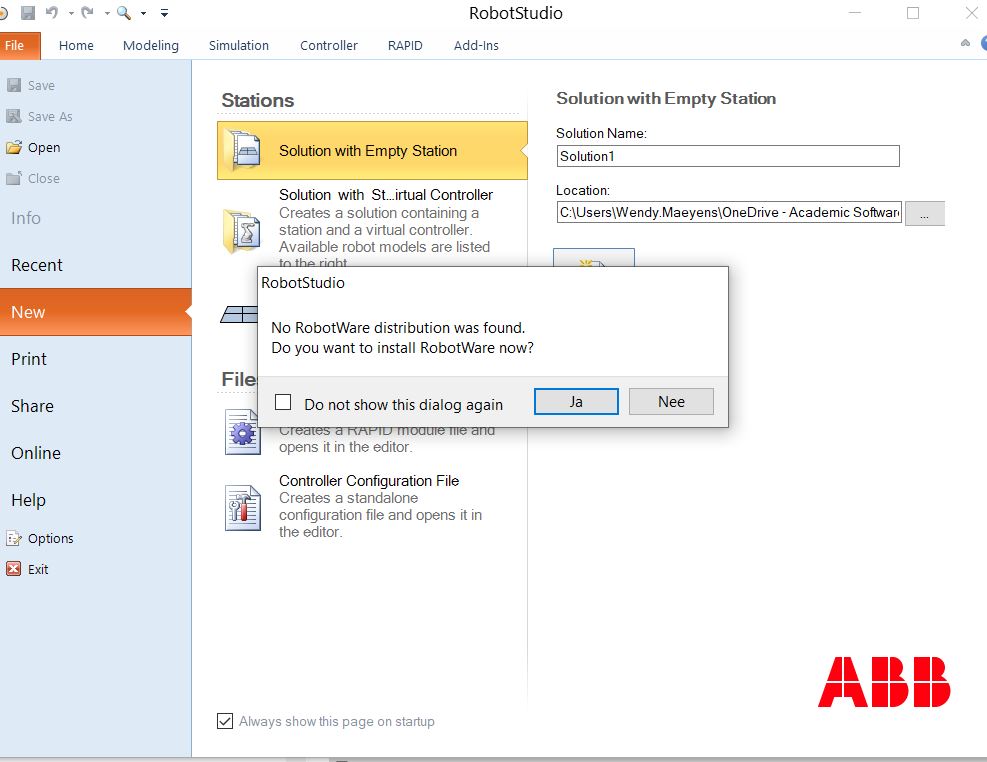This screenshot has height=762, width=987.
Task: Open the File tab
Action: point(20,46)
